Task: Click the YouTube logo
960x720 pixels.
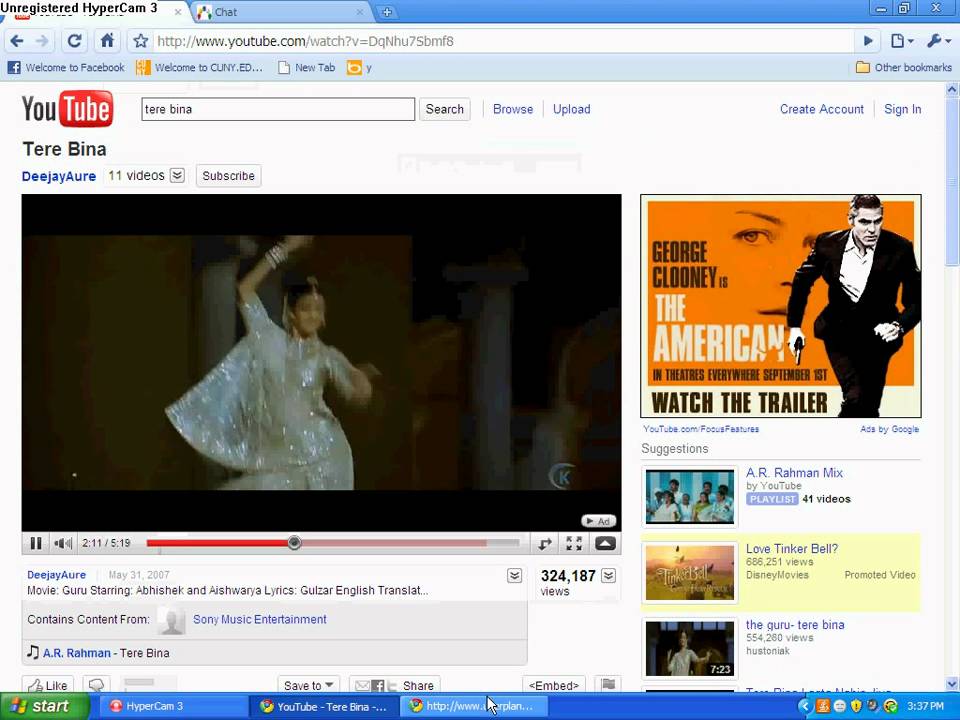Action: pyautogui.click(x=67, y=109)
